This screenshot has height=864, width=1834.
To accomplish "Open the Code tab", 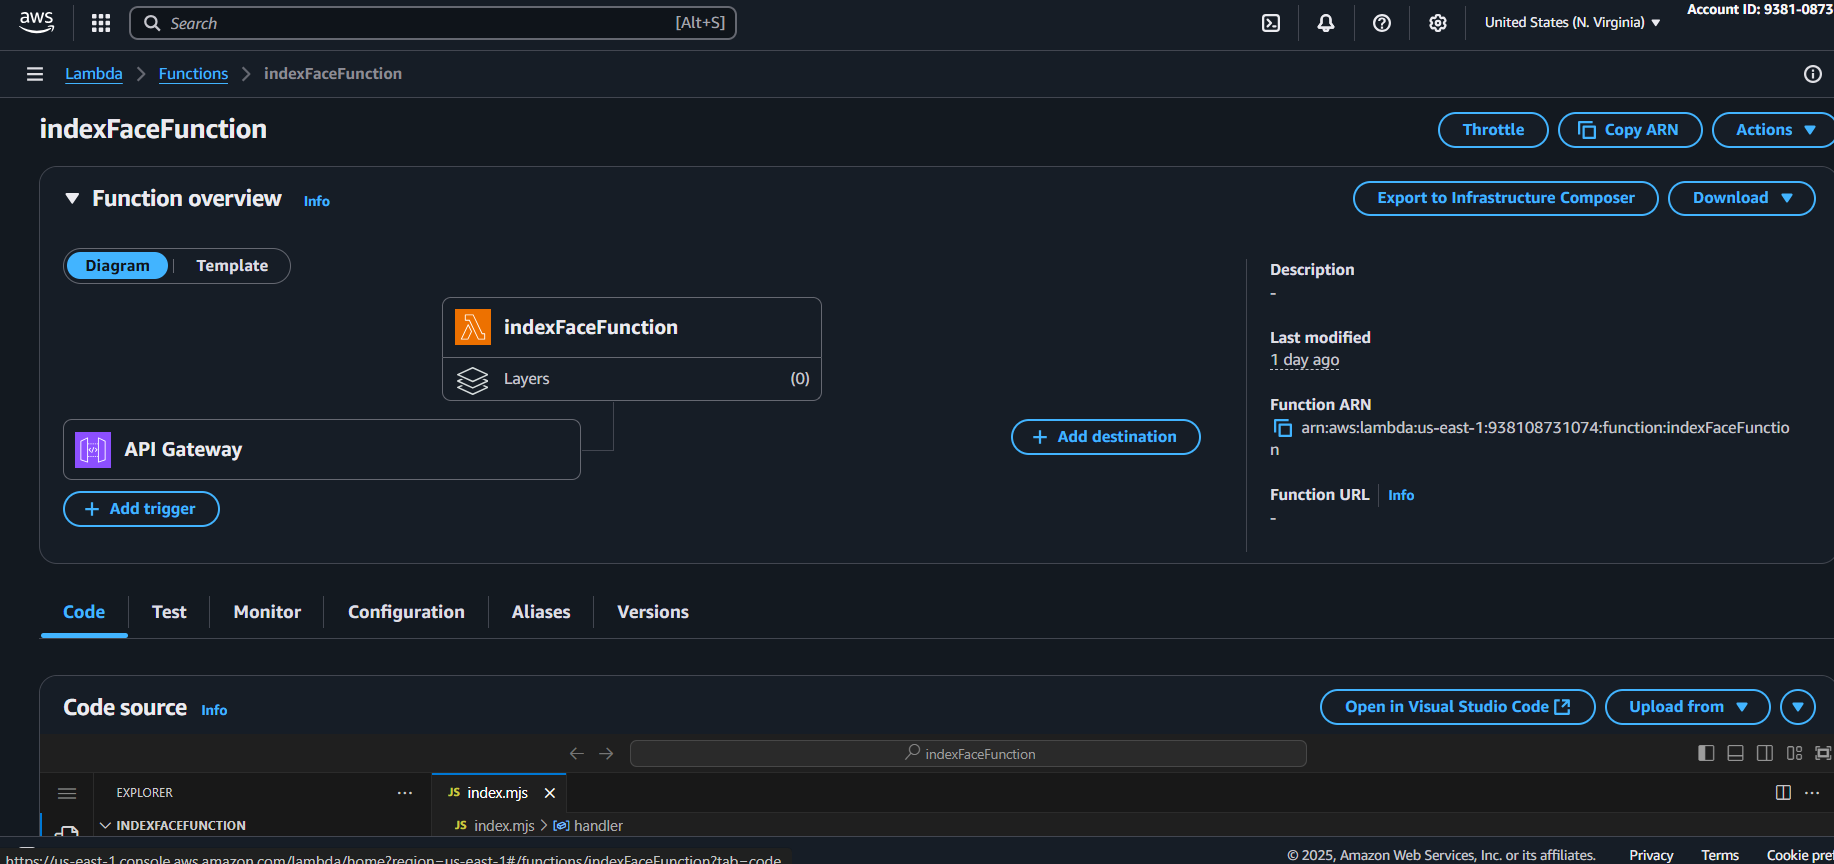I will (x=84, y=612).
